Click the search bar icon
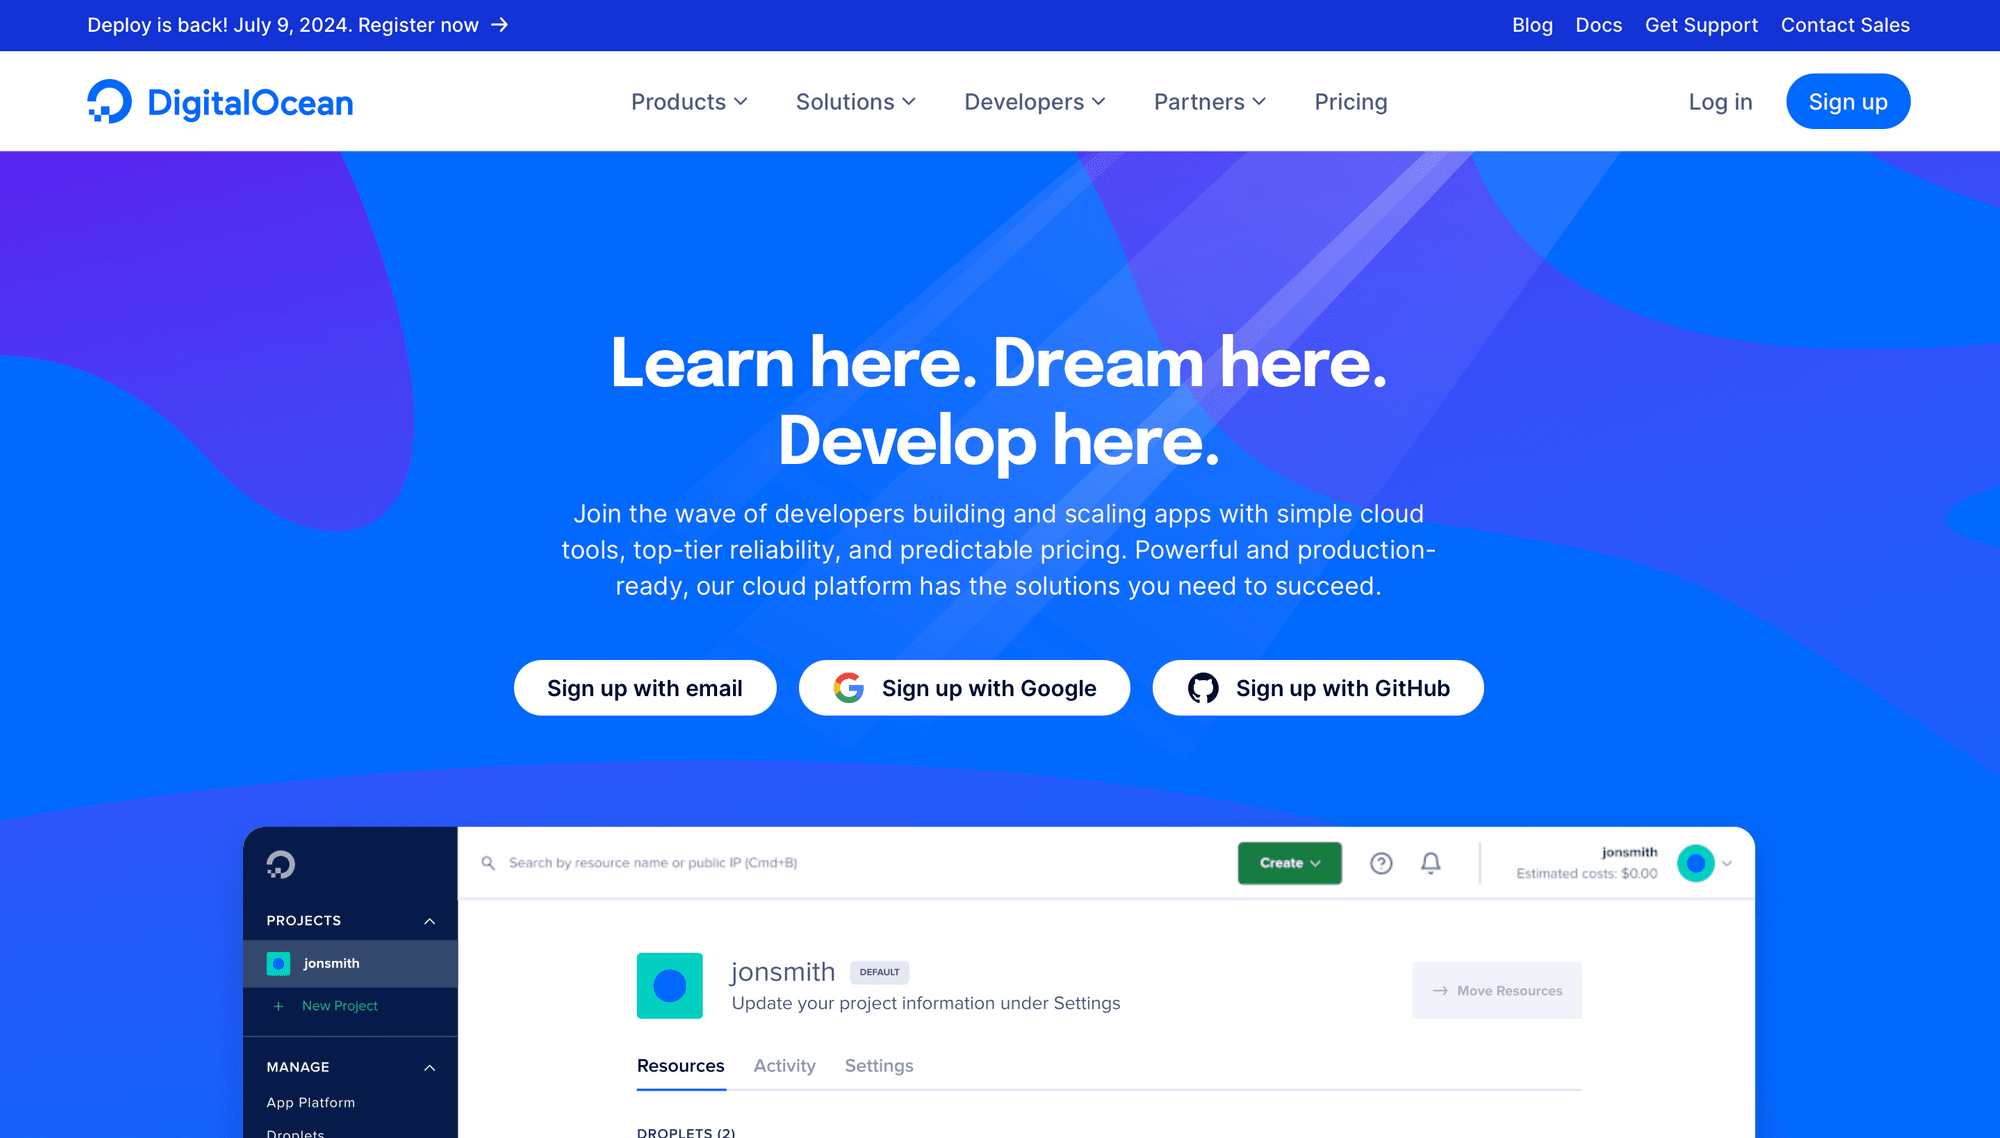Viewport: 2000px width, 1138px height. [490, 862]
